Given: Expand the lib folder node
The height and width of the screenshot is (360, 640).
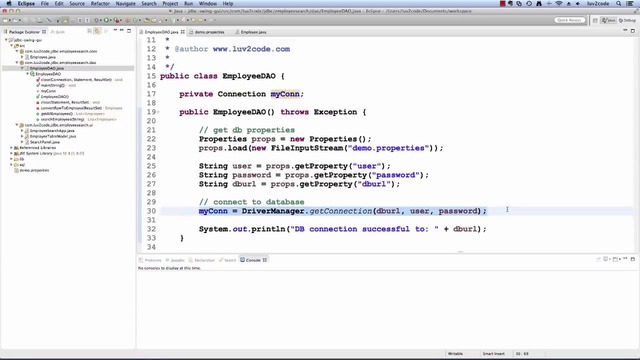Looking at the screenshot, I should [x=11, y=159].
